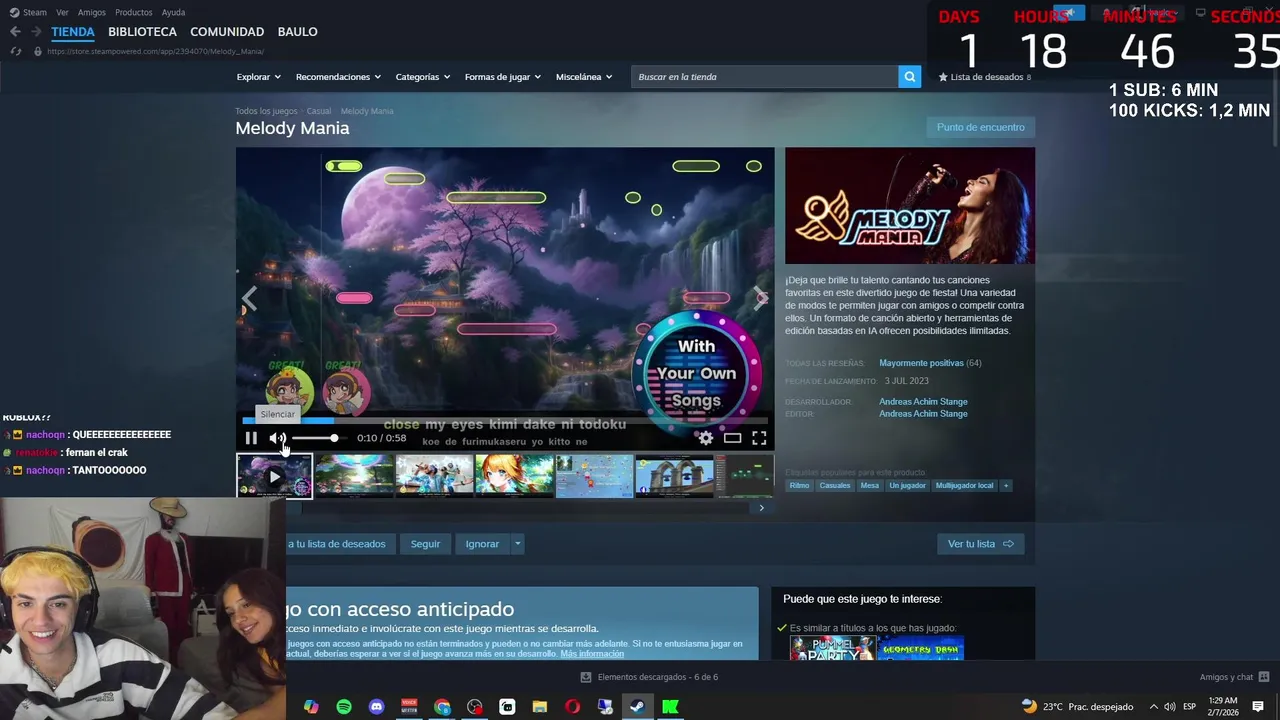The width and height of the screenshot is (1280, 720).
Task: Expand the Formas de jugar dropdown
Action: pyautogui.click(x=502, y=77)
